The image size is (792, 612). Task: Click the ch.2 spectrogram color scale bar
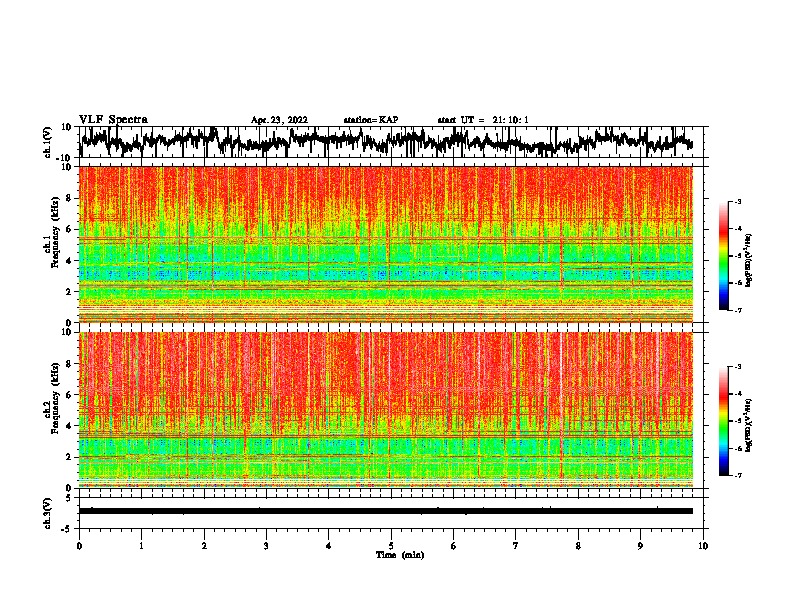723,421
